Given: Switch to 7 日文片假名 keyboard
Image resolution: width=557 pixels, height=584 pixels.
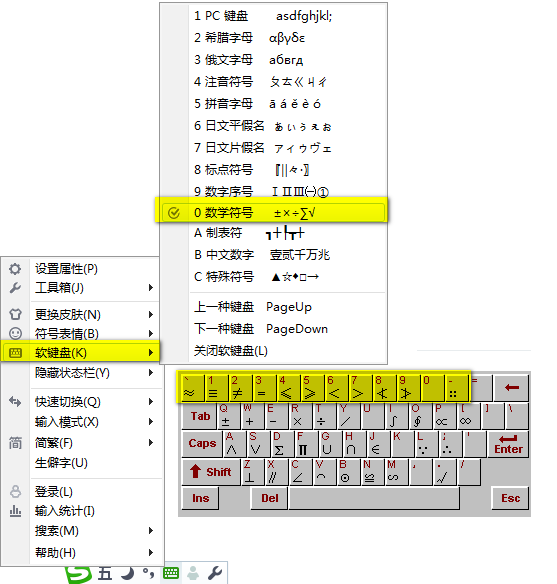Looking at the screenshot, I should tap(274, 148).
